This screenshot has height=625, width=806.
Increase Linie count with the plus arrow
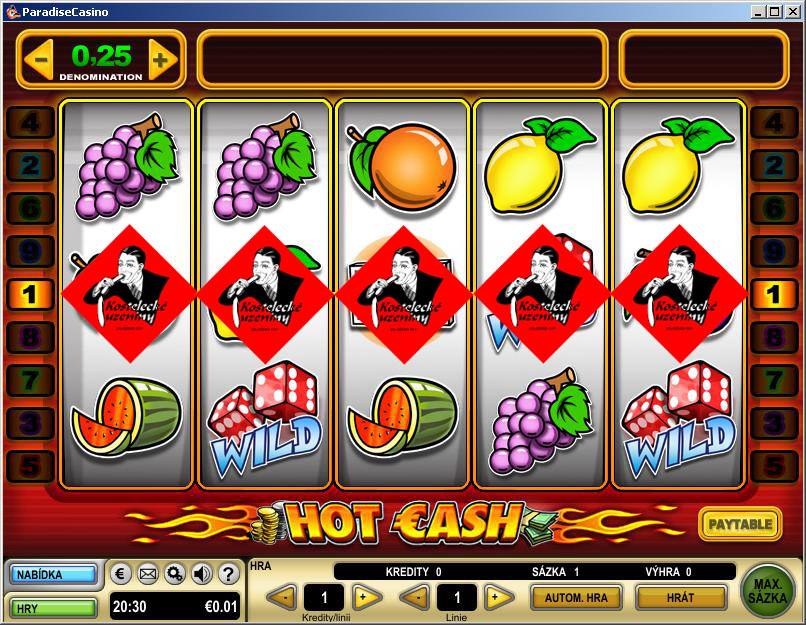click(x=499, y=598)
